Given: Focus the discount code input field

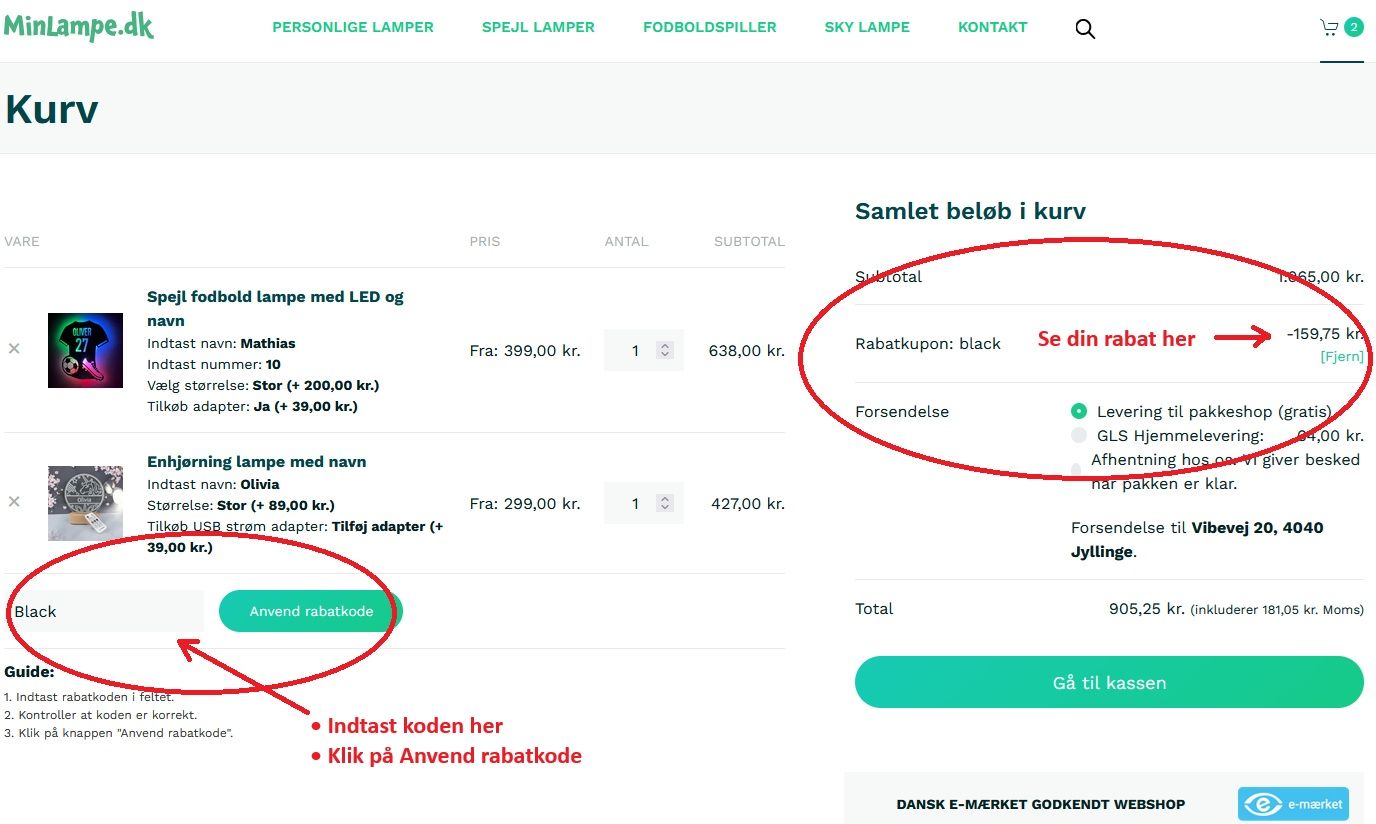Looking at the screenshot, I should (x=105, y=611).
